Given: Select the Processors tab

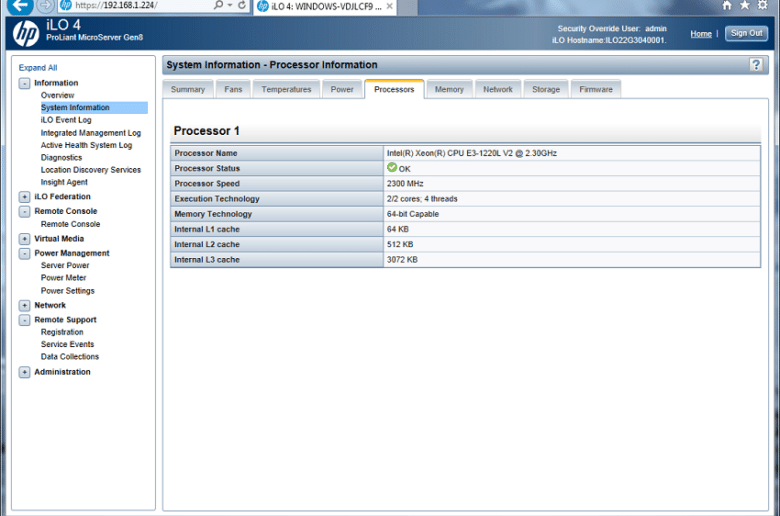Looking at the screenshot, I should pyautogui.click(x=394, y=89).
